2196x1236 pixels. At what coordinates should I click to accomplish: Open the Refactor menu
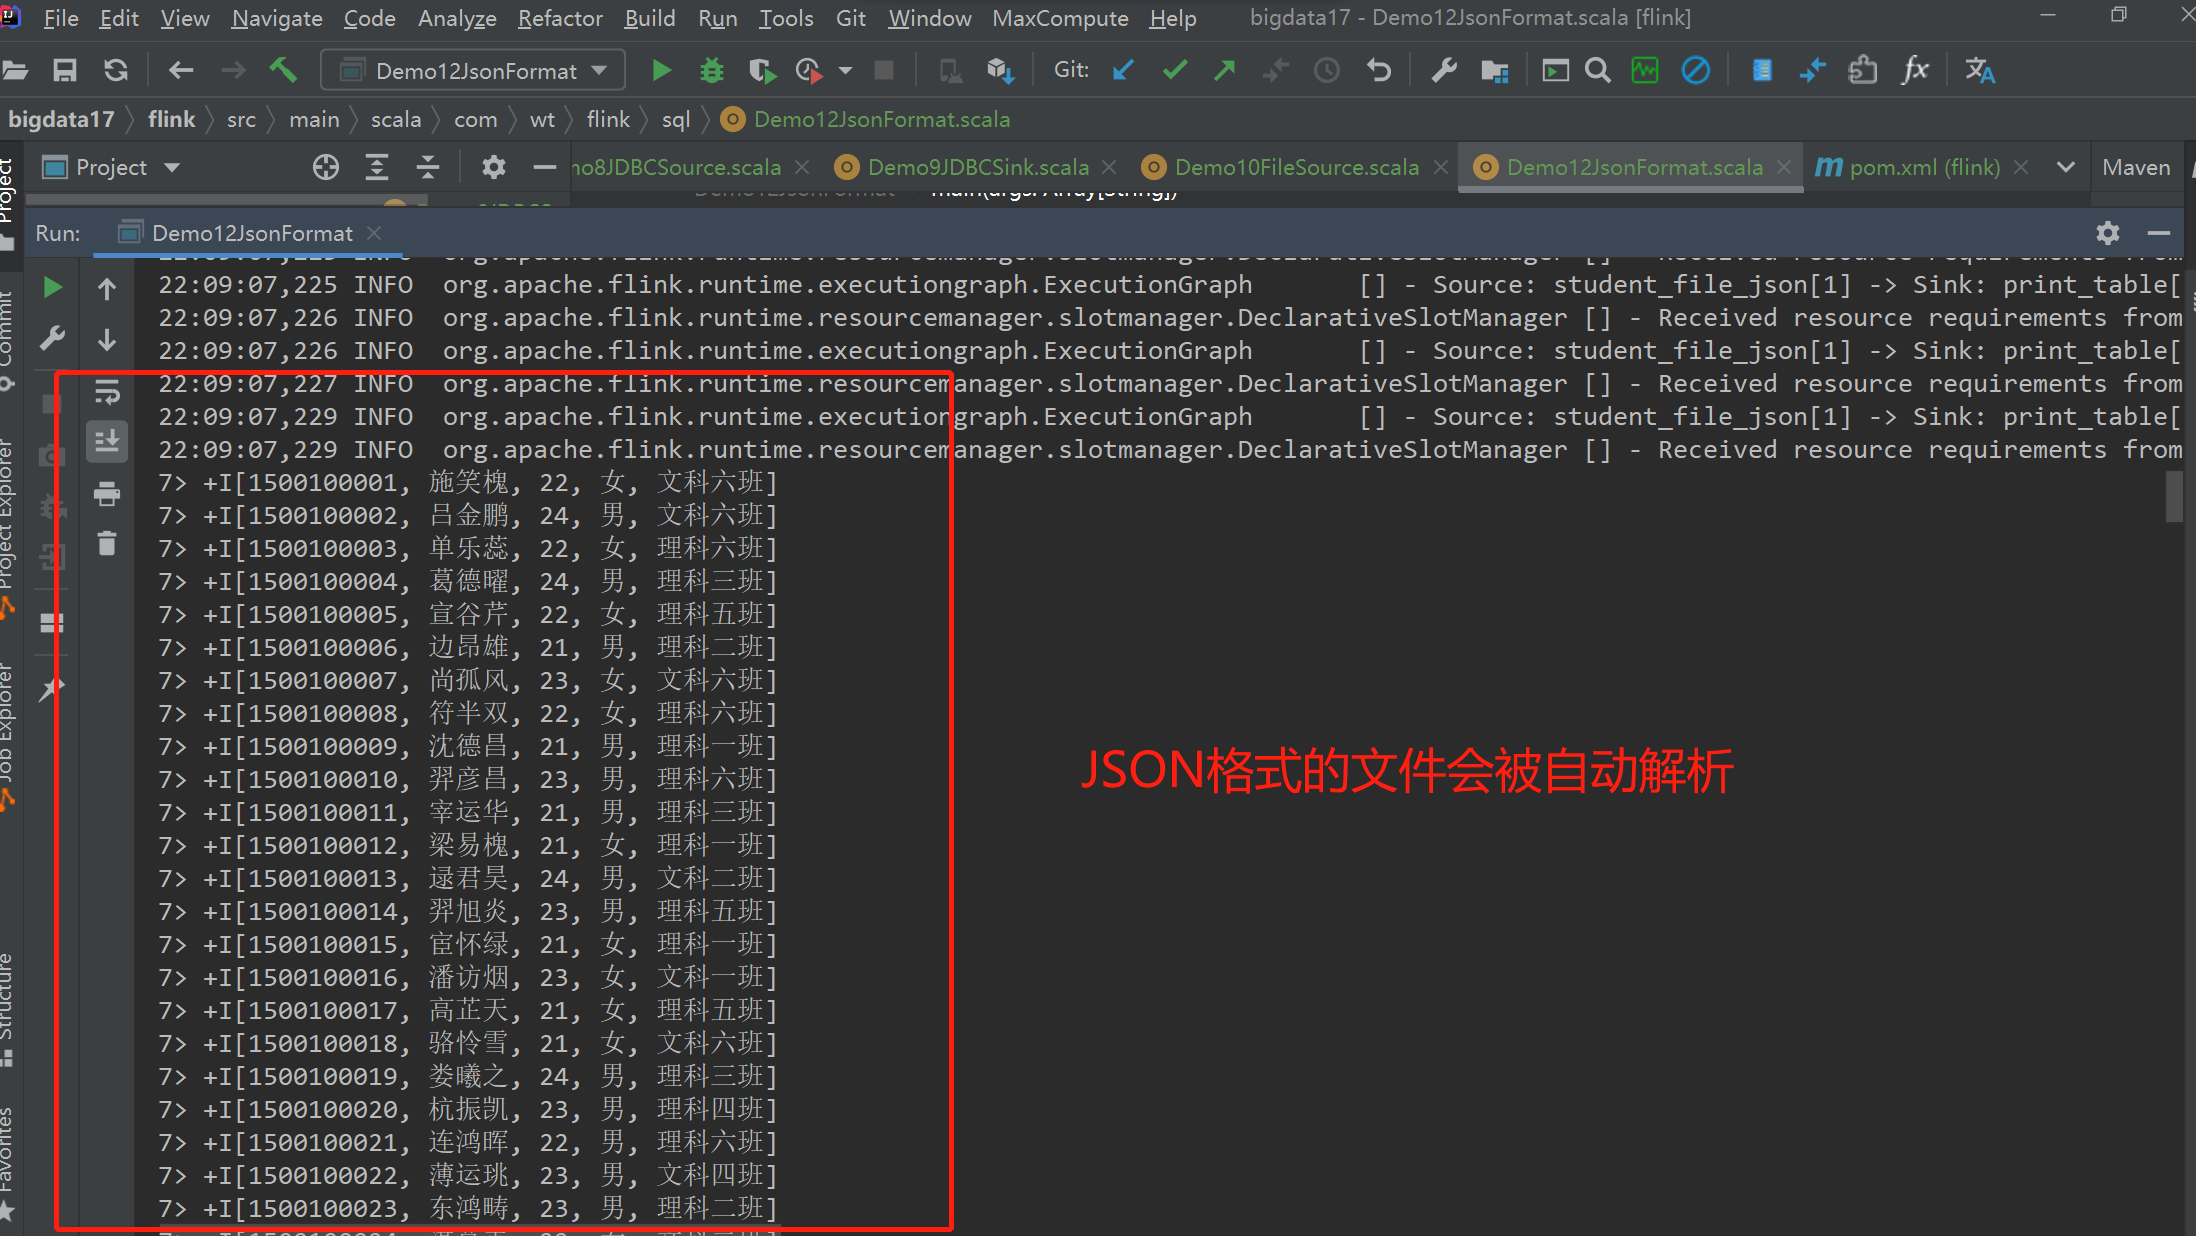[x=559, y=18]
